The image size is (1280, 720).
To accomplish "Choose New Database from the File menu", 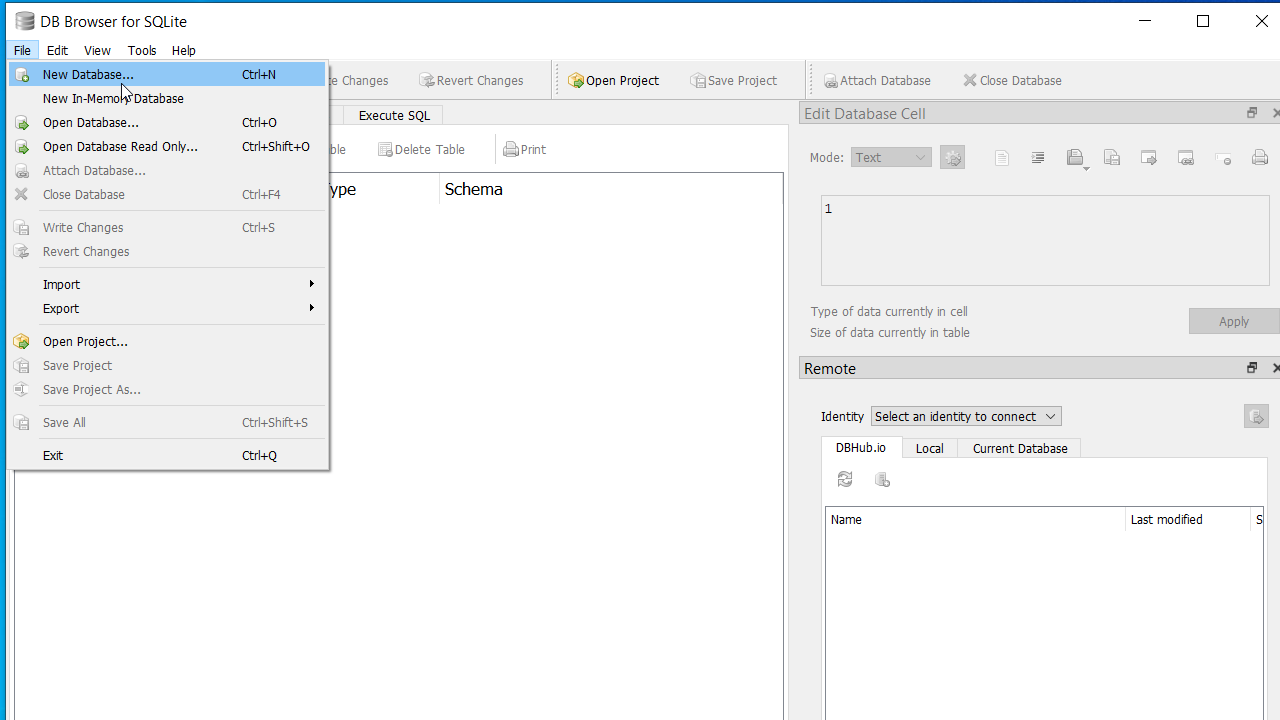I will click(x=167, y=74).
